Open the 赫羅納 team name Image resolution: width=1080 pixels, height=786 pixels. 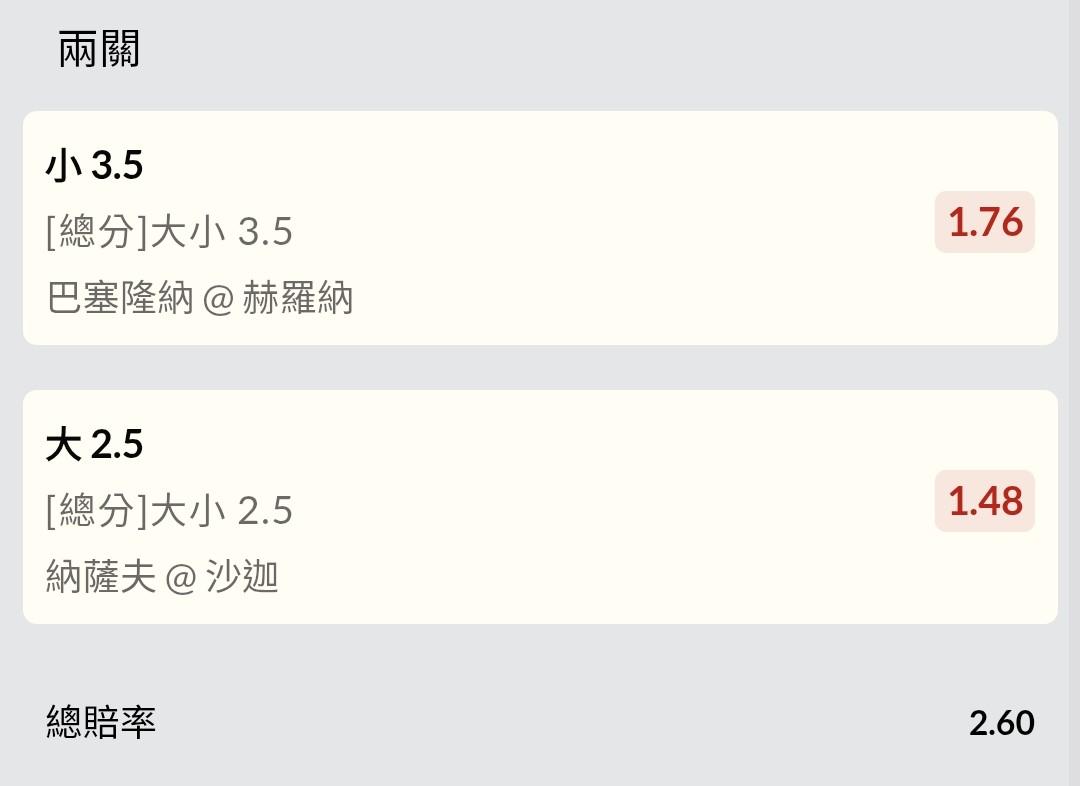coord(298,298)
